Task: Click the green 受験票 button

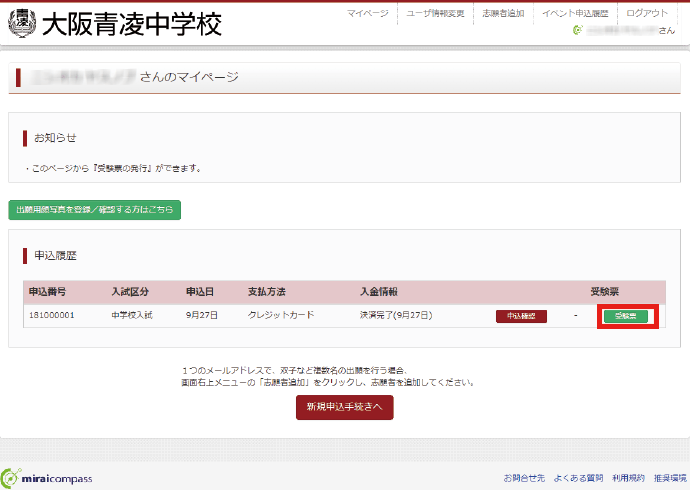Action: pos(625,316)
